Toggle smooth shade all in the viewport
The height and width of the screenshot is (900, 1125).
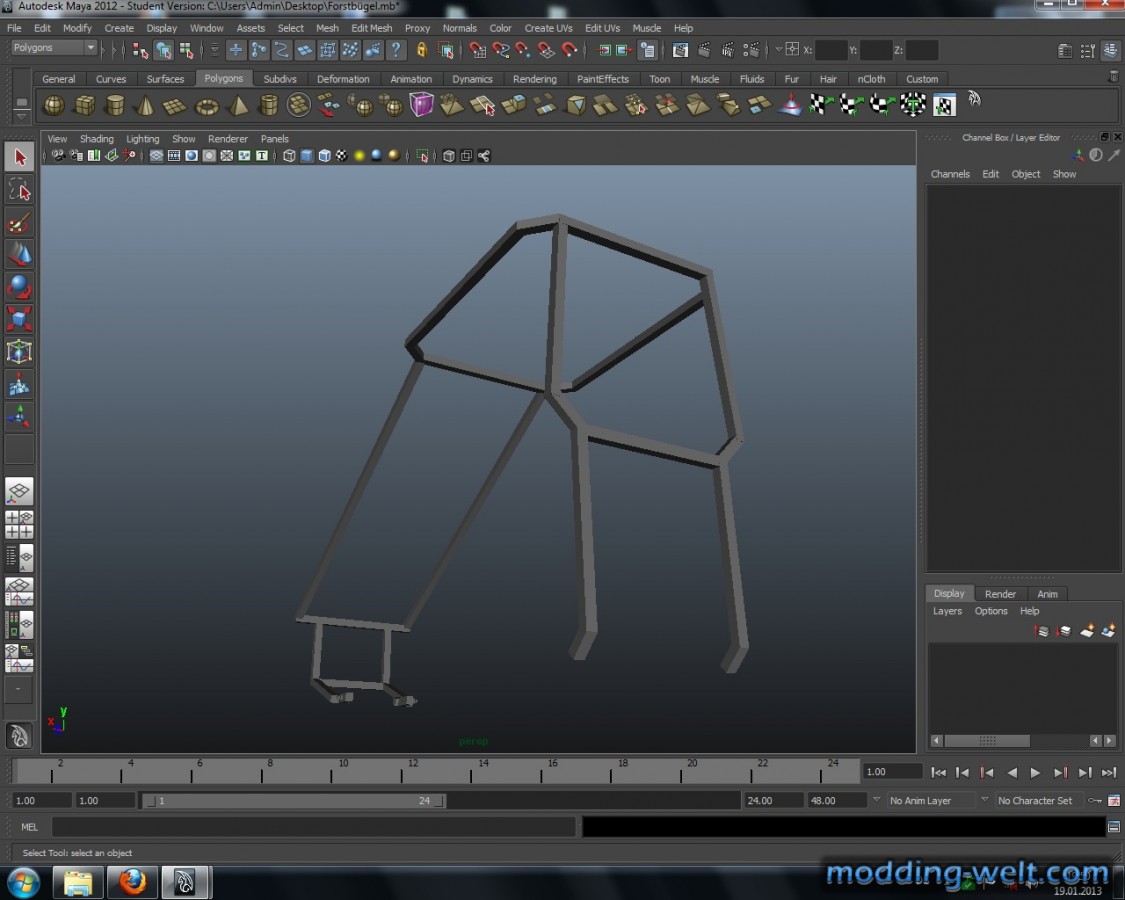click(306, 156)
